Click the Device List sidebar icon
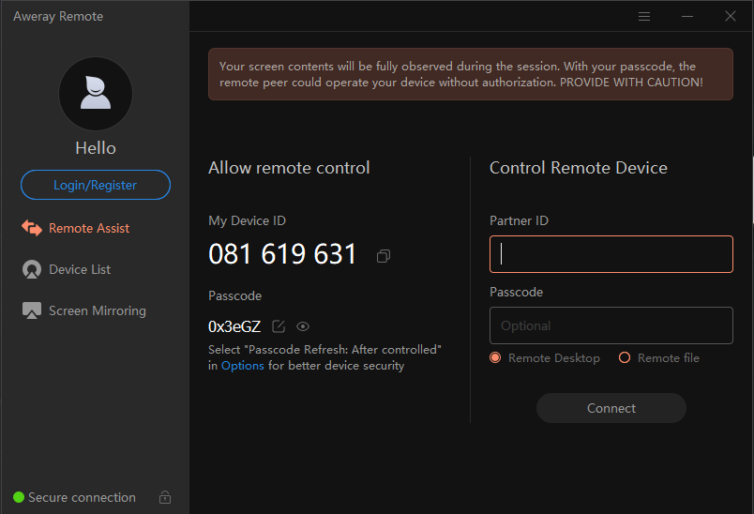The image size is (754, 514). click(32, 269)
